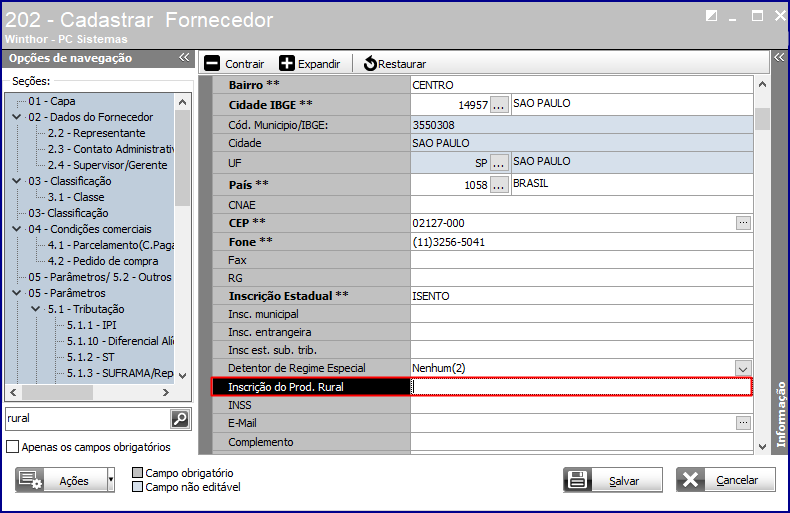Click the Expandir plus icon
The image size is (790, 513).
[287, 63]
